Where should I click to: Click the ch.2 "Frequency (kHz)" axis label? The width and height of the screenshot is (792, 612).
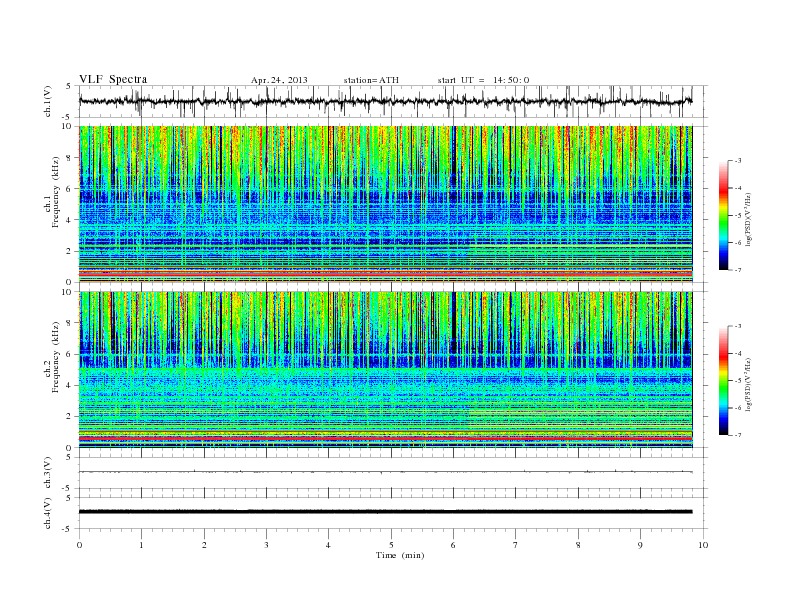tap(55, 357)
